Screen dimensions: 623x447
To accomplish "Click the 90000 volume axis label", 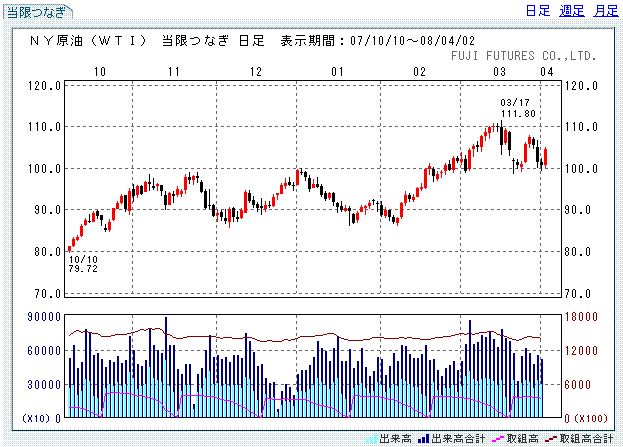I will (42, 317).
